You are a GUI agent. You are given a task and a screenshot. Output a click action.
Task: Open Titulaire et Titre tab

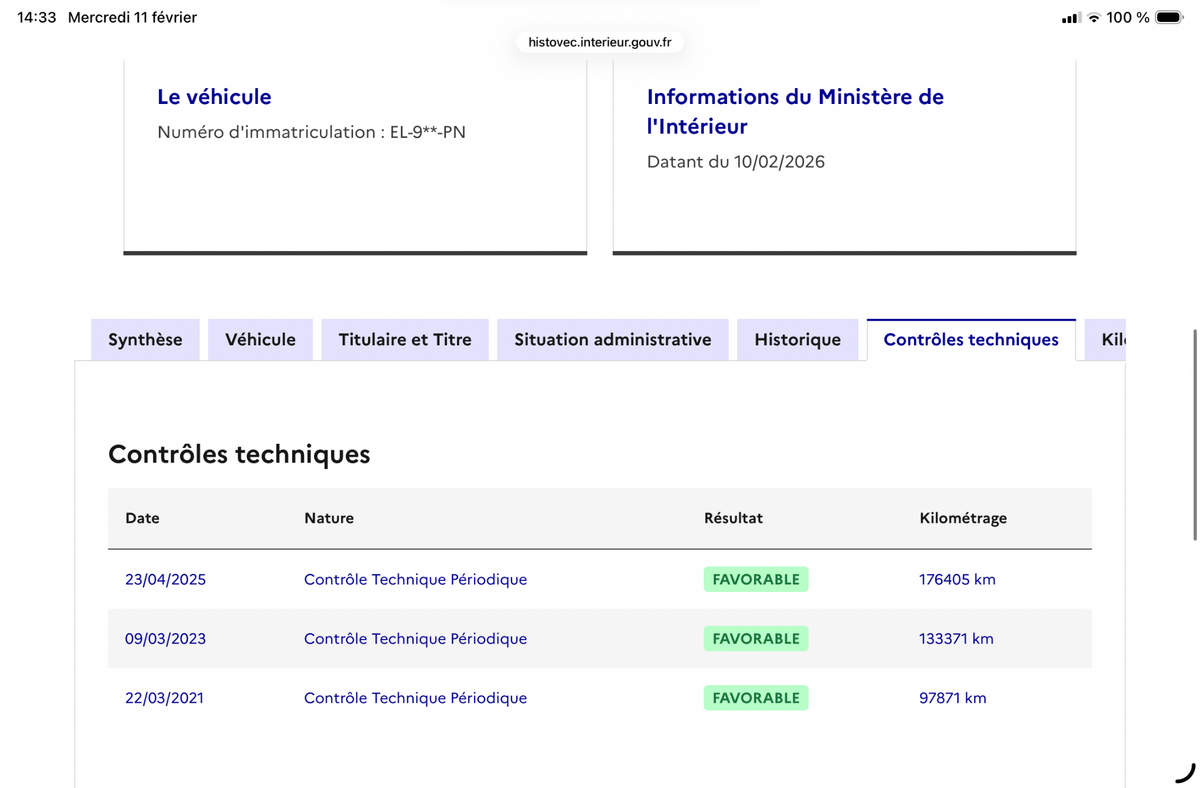click(405, 340)
